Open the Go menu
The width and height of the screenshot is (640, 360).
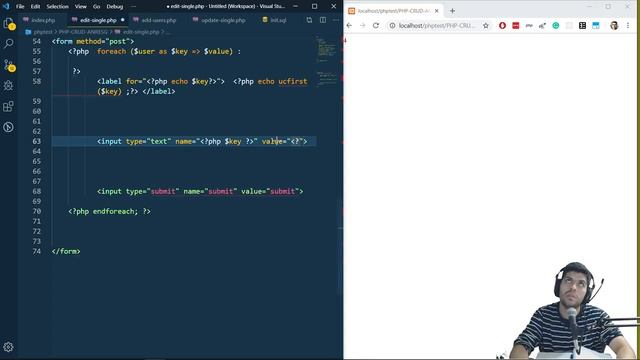coord(96,7)
